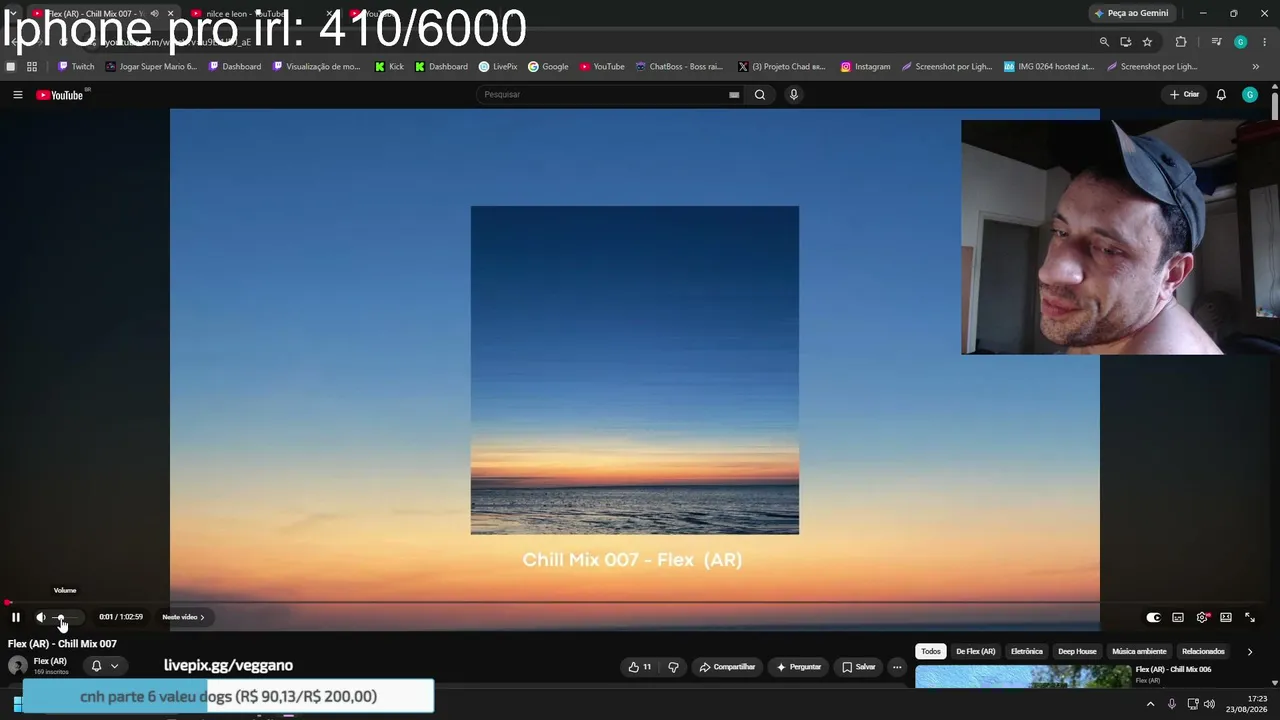Open the on-screen keyboard in search box
1280x720 pixels.
[x=734, y=95]
